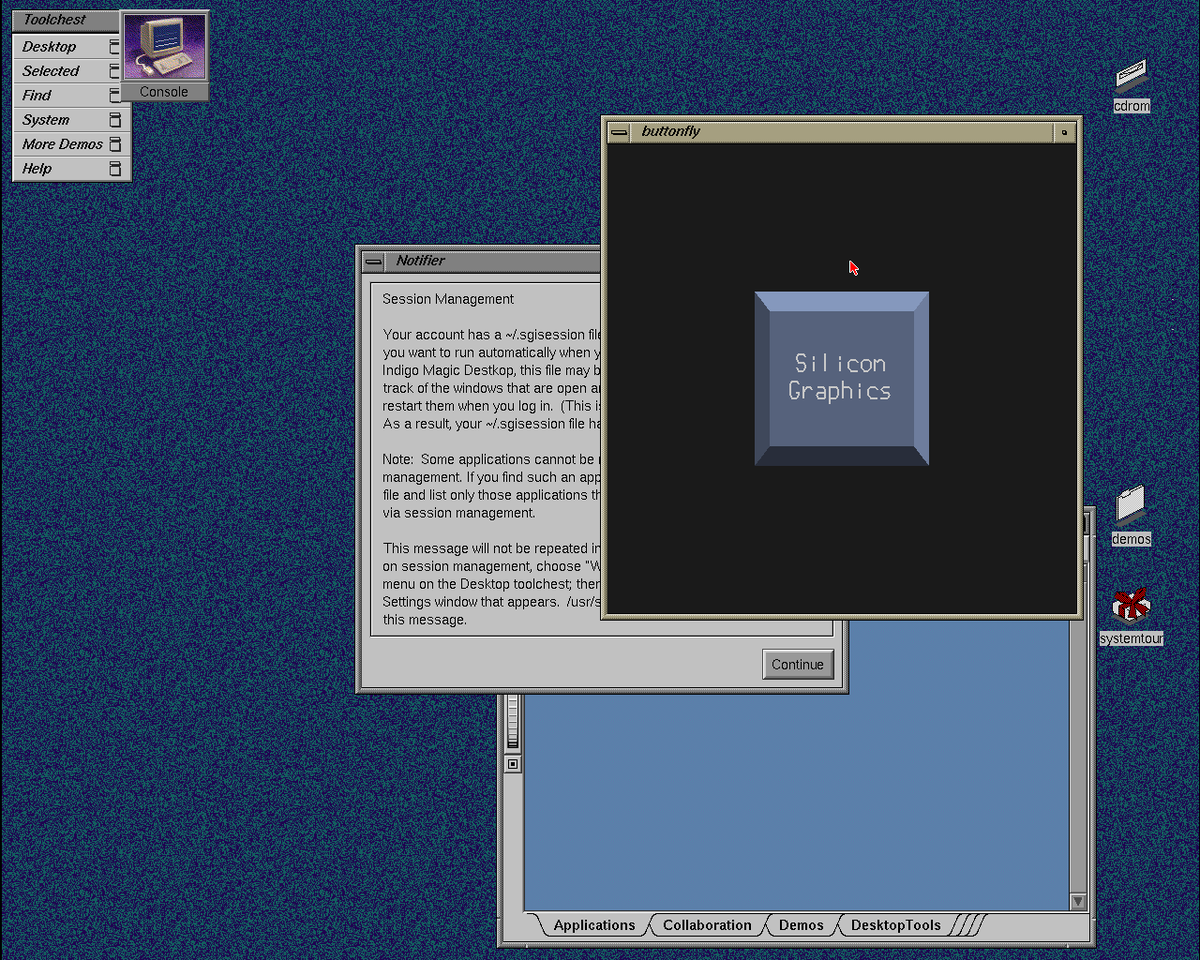The width and height of the screenshot is (1200, 960).
Task: Maximize the buttonfly window
Action: (x=1065, y=132)
